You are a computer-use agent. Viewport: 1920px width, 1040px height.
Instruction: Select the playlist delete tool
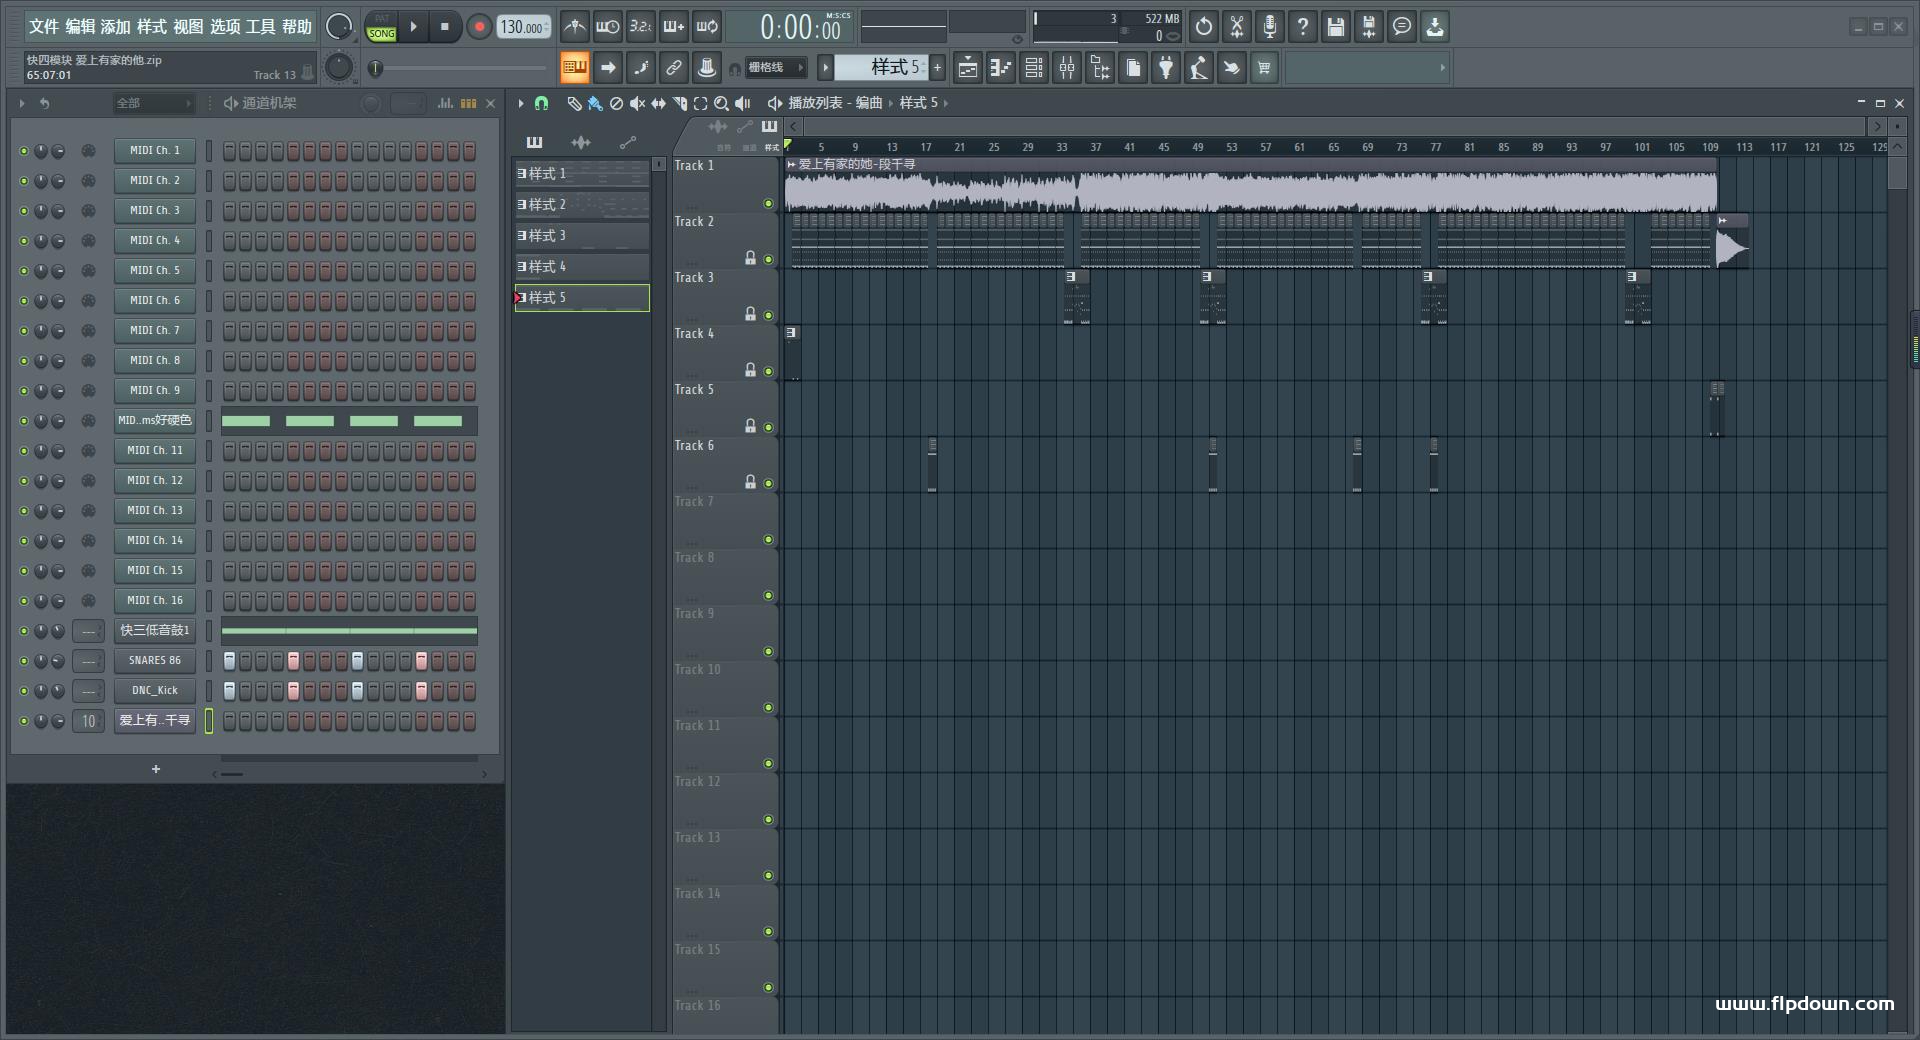pos(616,103)
